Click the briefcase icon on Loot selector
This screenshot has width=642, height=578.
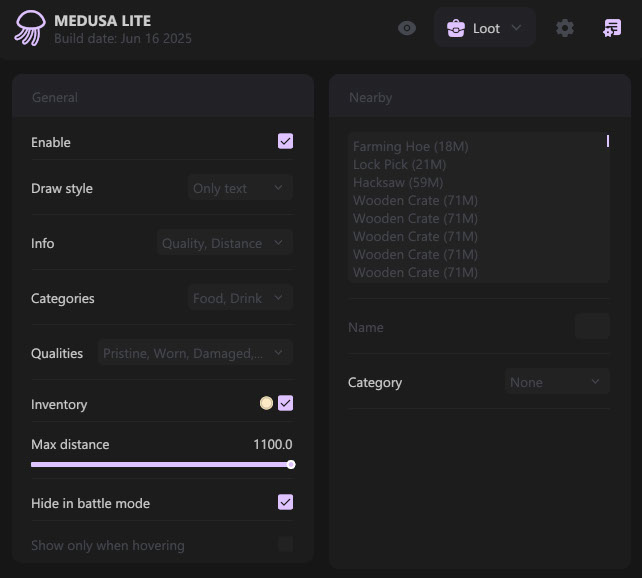tap(455, 28)
